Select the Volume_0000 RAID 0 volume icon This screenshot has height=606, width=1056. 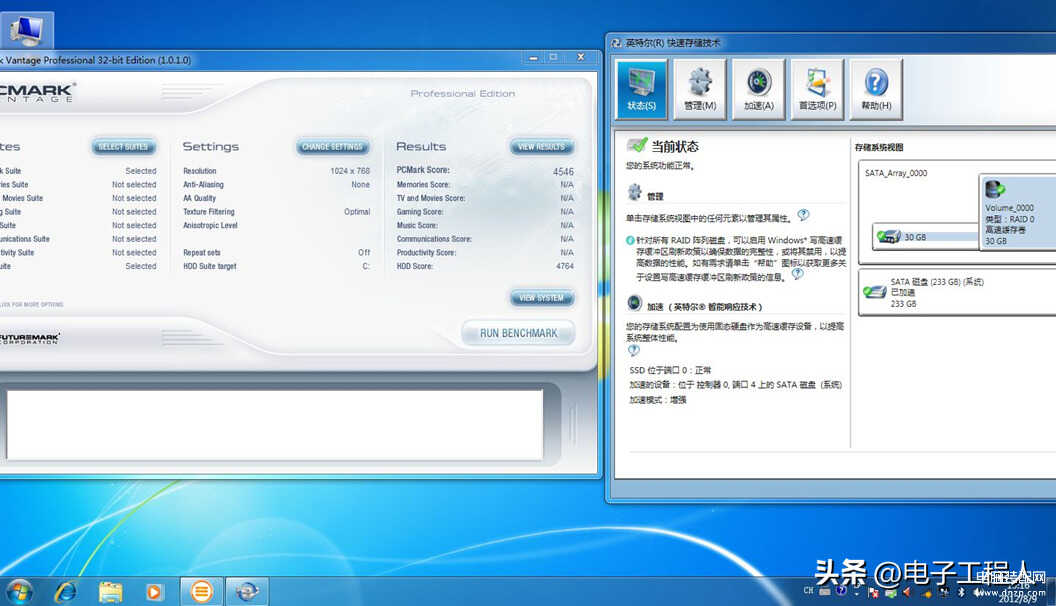(x=994, y=189)
